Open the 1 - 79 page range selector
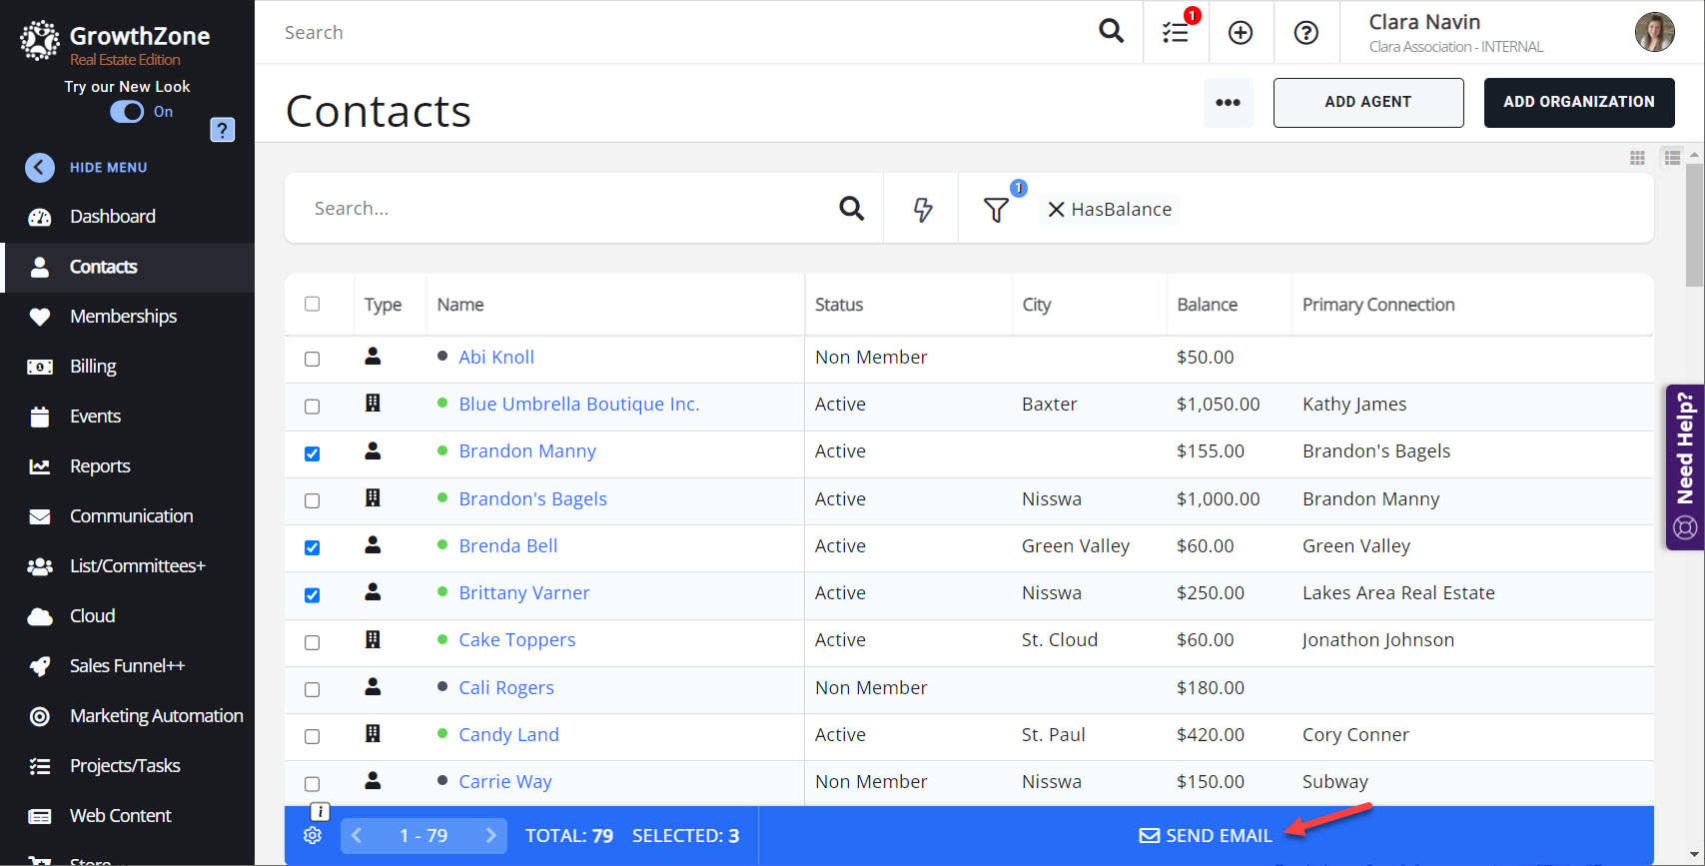The width and height of the screenshot is (1705, 866). click(x=423, y=836)
